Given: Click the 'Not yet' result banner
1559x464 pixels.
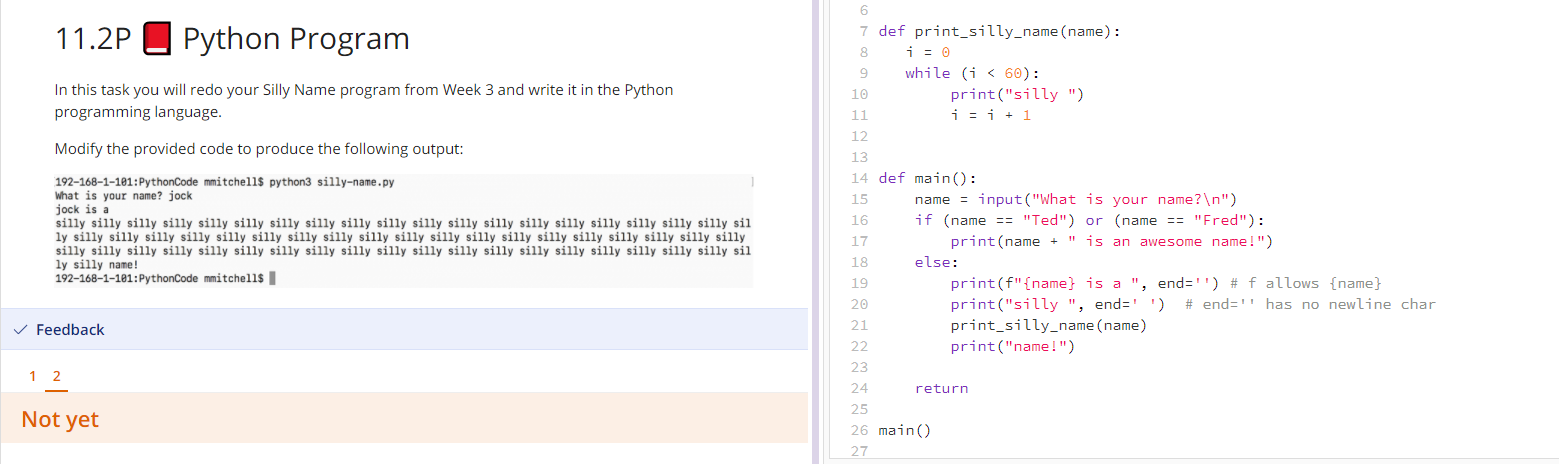Looking at the screenshot, I should tap(404, 418).
